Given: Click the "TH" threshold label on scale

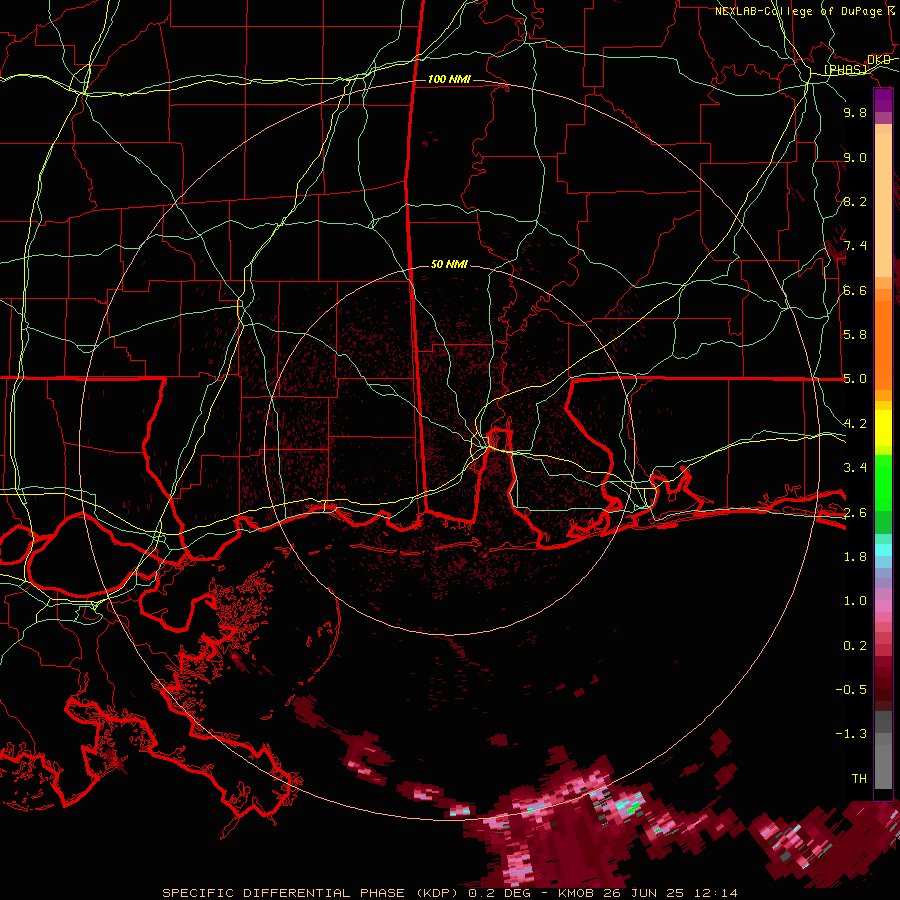Looking at the screenshot, I should pos(859,779).
